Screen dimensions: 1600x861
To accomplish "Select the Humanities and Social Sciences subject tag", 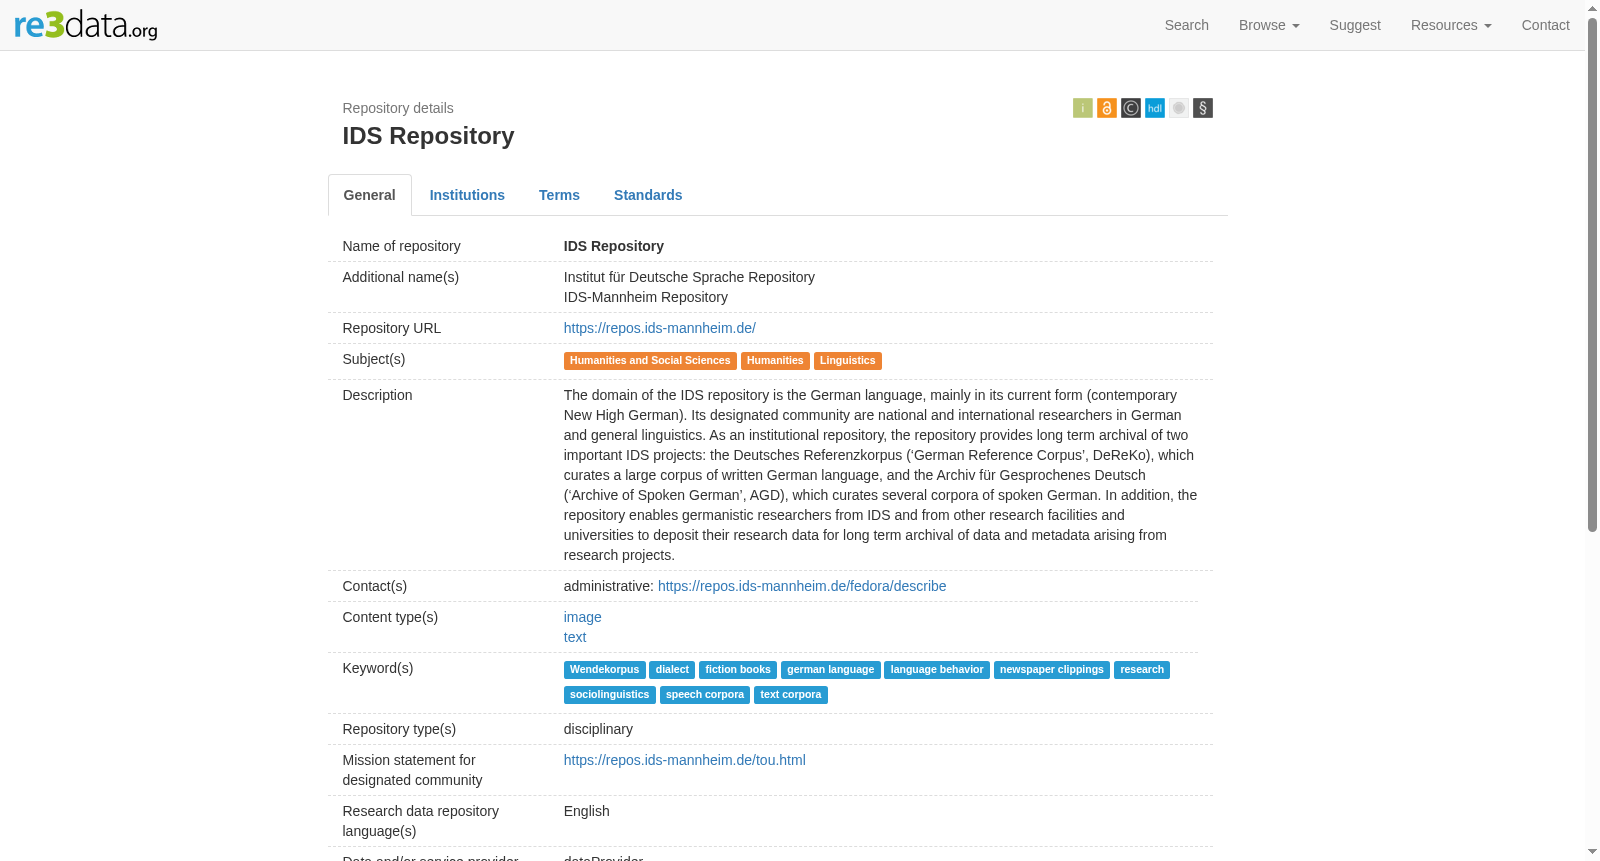I will point(650,361).
